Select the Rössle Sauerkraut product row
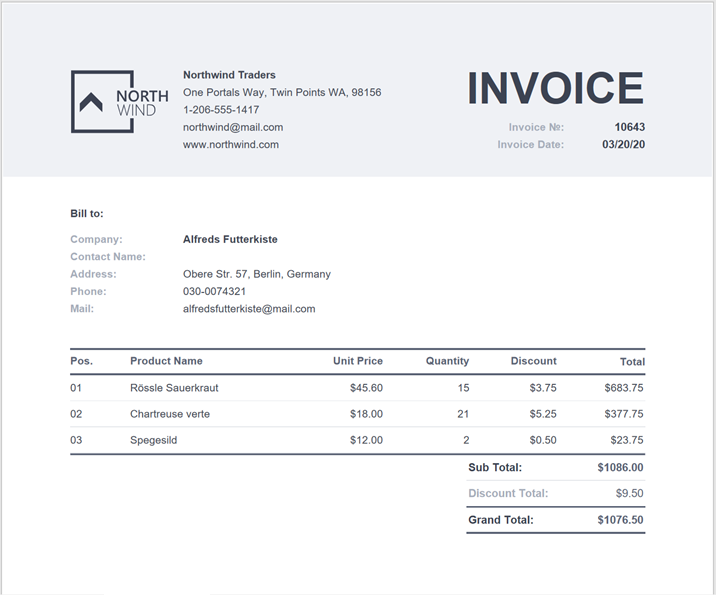Image resolution: width=716 pixels, height=595 pixels. (x=174, y=387)
